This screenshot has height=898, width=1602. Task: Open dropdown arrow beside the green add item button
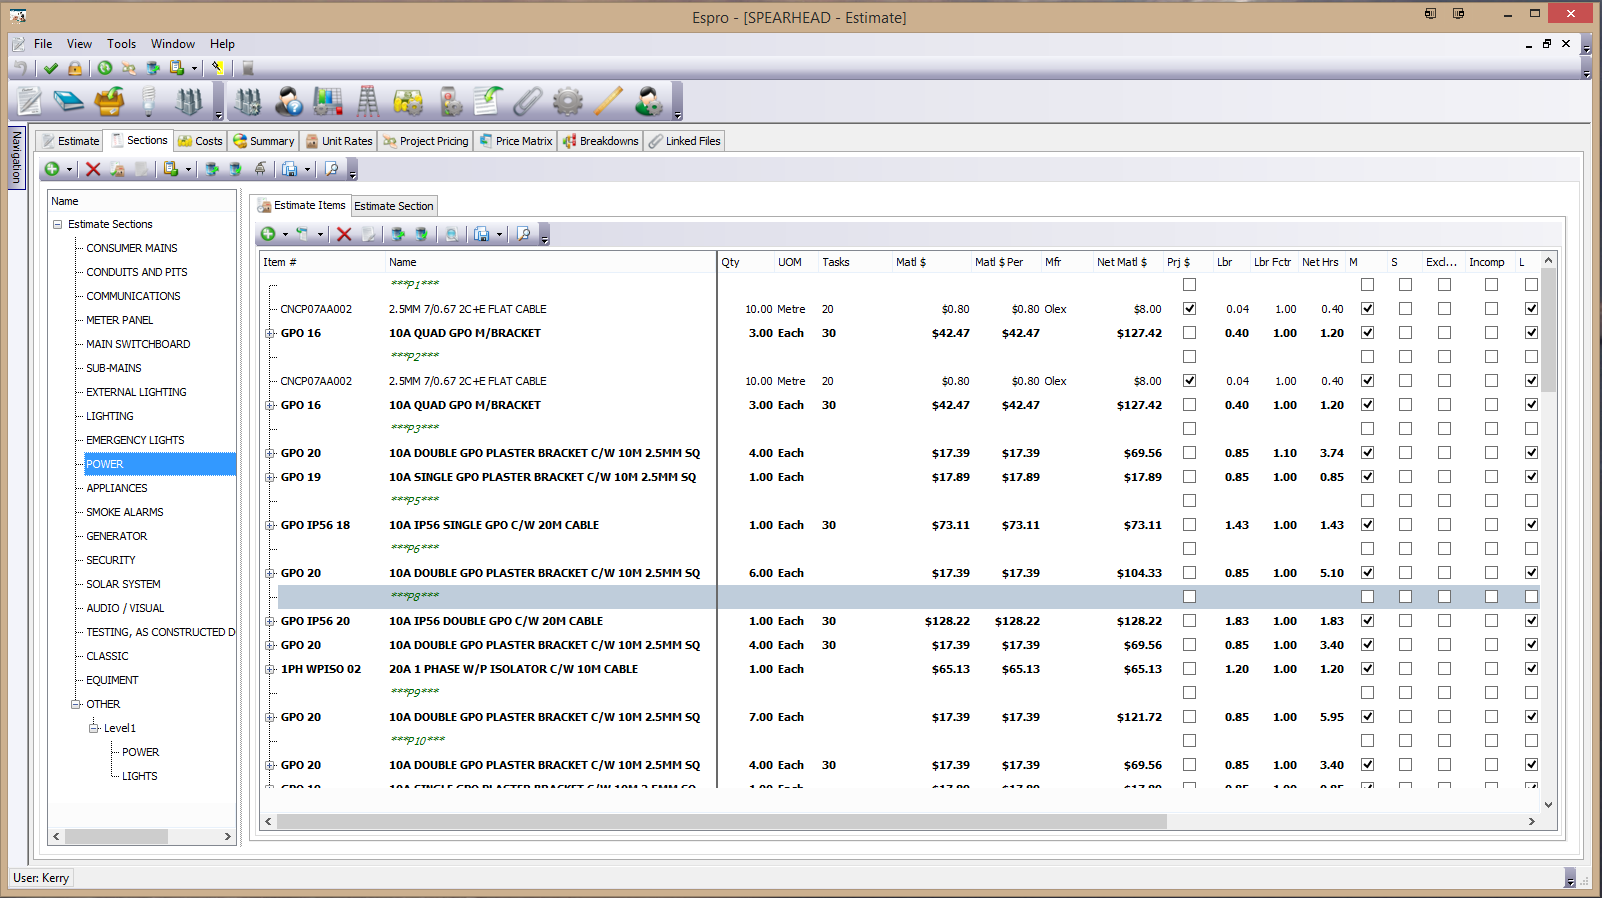pos(285,235)
